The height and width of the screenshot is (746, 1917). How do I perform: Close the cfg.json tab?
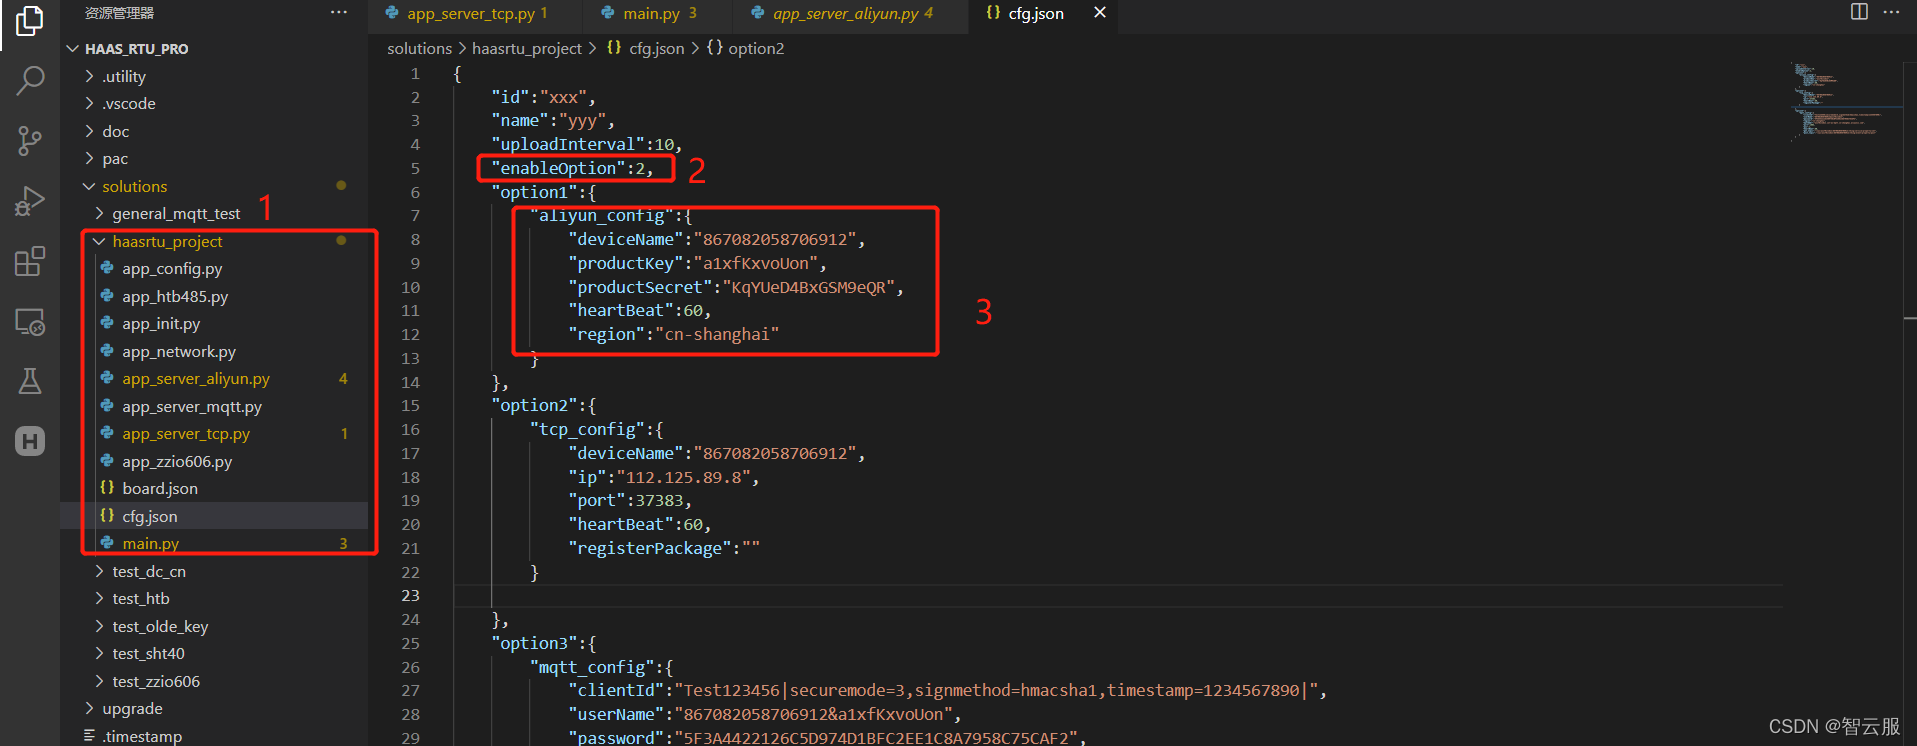click(1100, 13)
